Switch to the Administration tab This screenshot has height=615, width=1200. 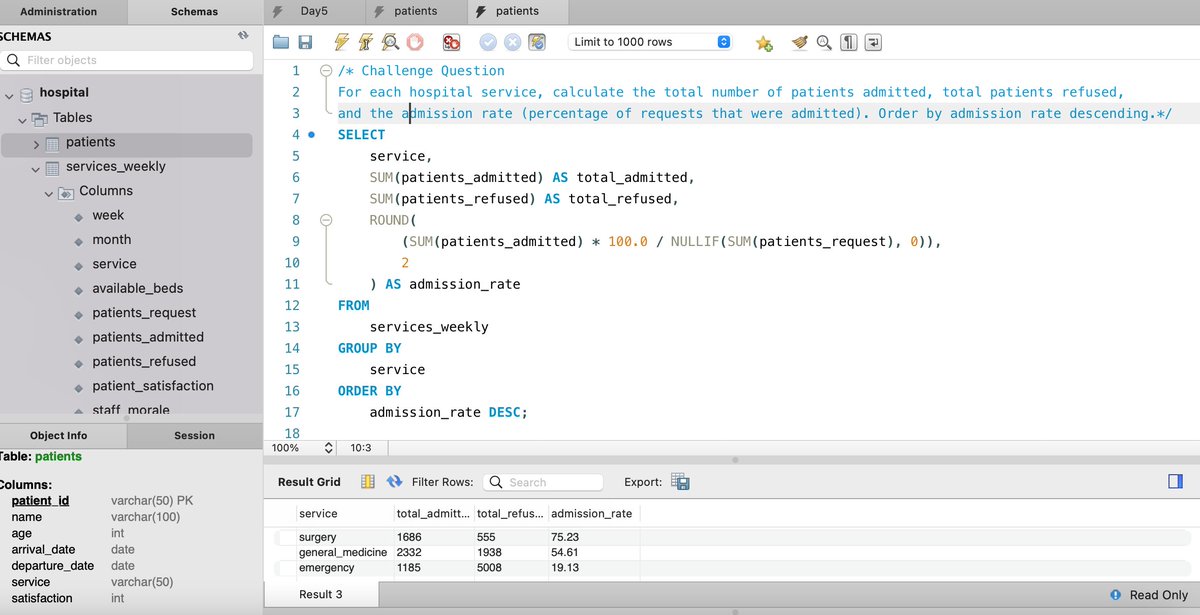pyautogui.click(x=59, y=12)
